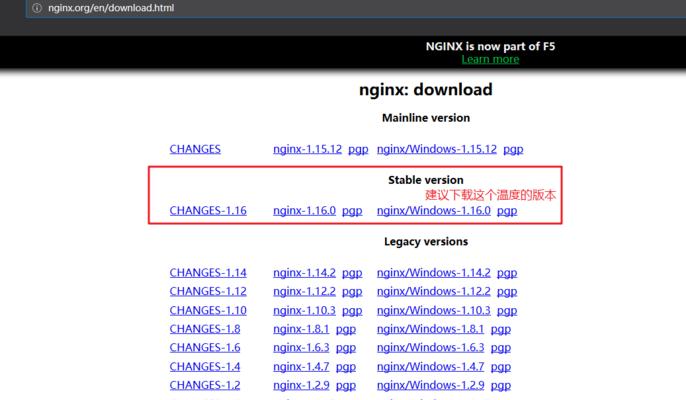686x400 pixels.
Task: Click the nginx.org/en/download.html address bar
Action: 355,8
